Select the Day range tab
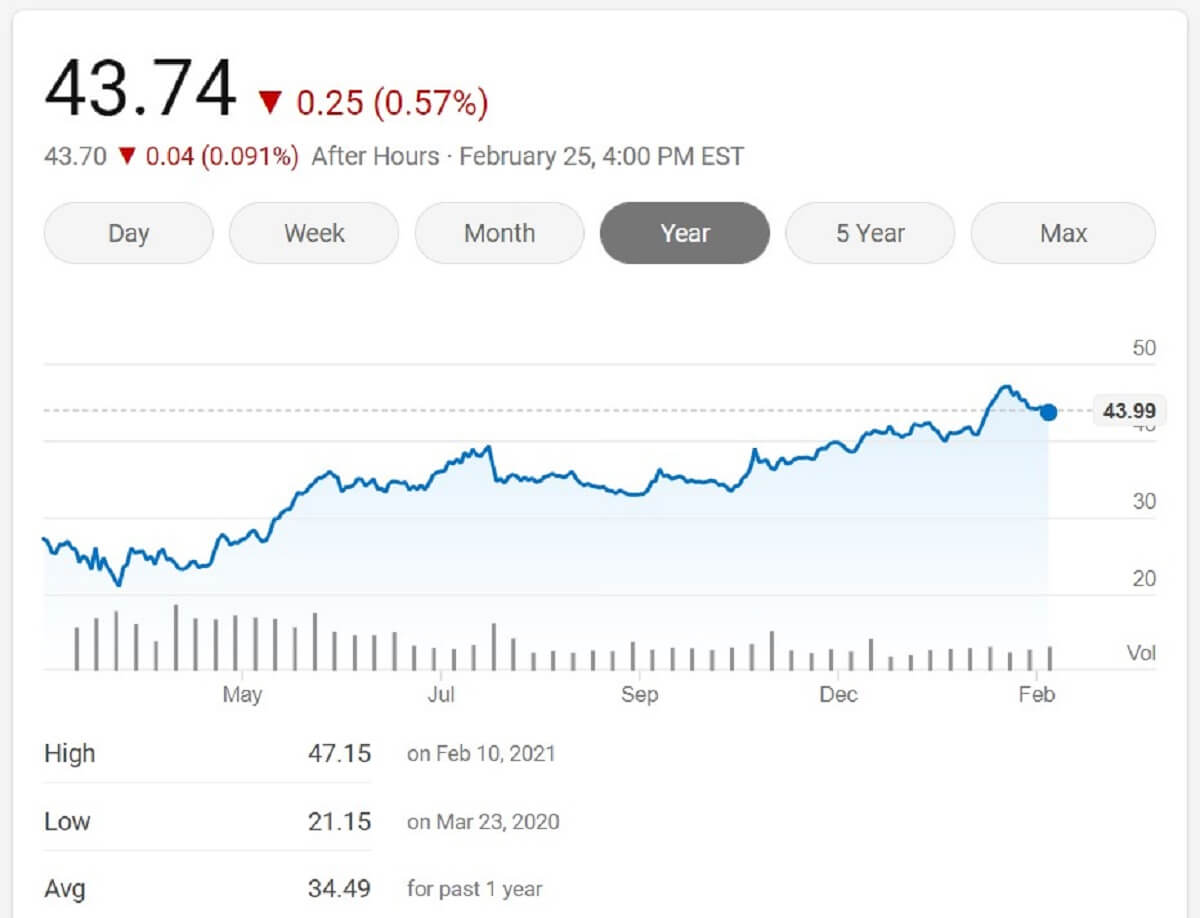Screen dimensions: 1200x918 (x=128, y=233)
